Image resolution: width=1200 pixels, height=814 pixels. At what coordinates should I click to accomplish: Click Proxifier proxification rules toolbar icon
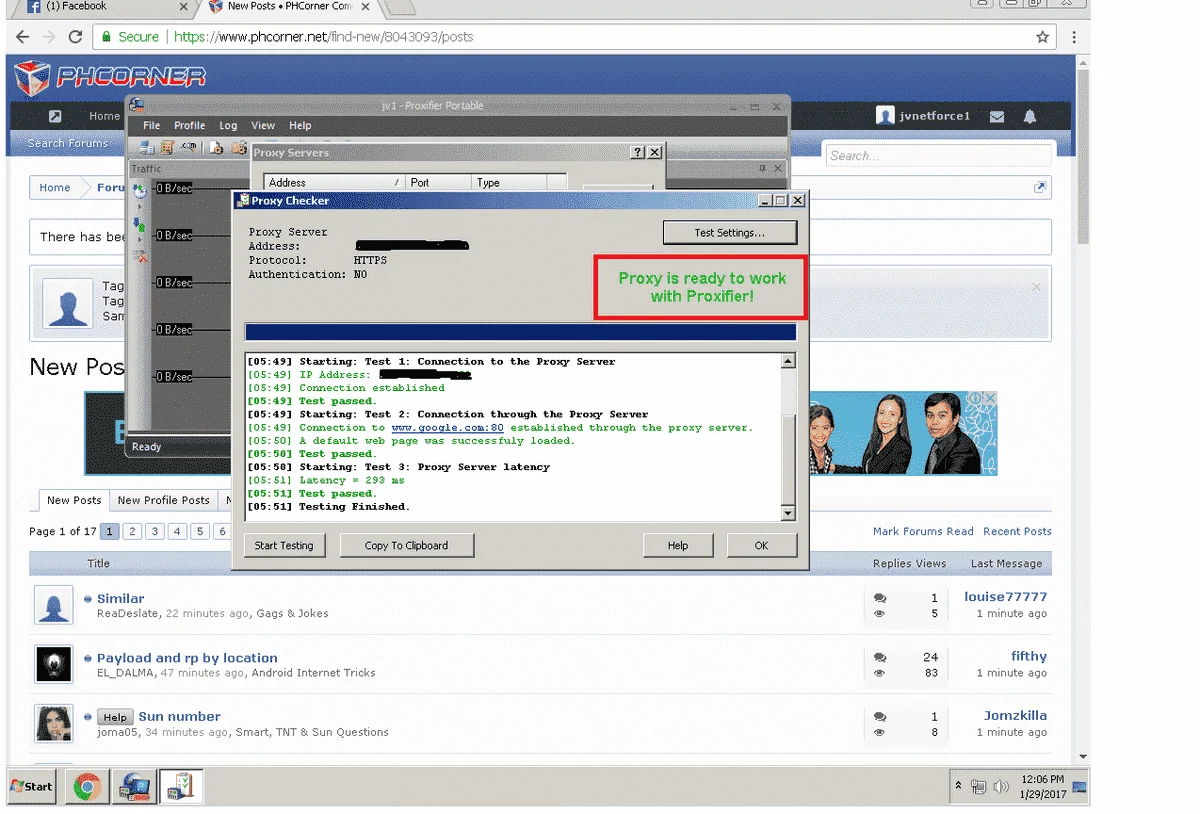point(167,148)
